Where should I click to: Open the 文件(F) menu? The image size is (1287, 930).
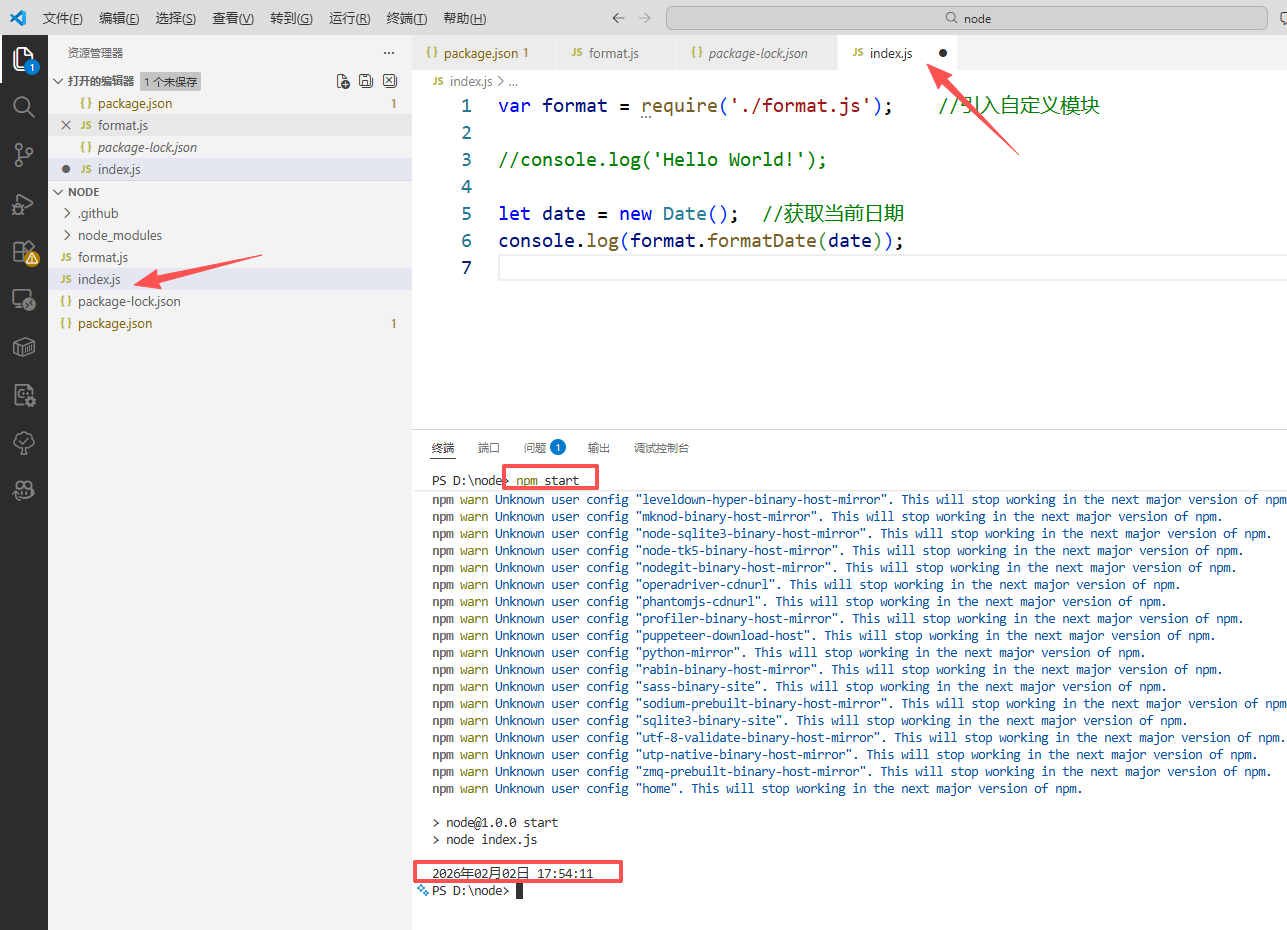pyautogui.click(x=63, y=18)
